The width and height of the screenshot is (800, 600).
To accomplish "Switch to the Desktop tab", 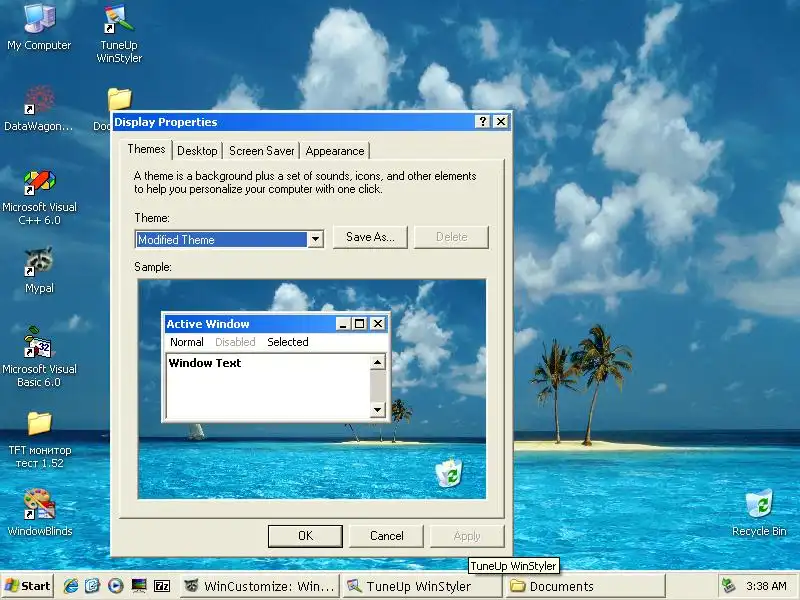I will click(x=197, y=151).
